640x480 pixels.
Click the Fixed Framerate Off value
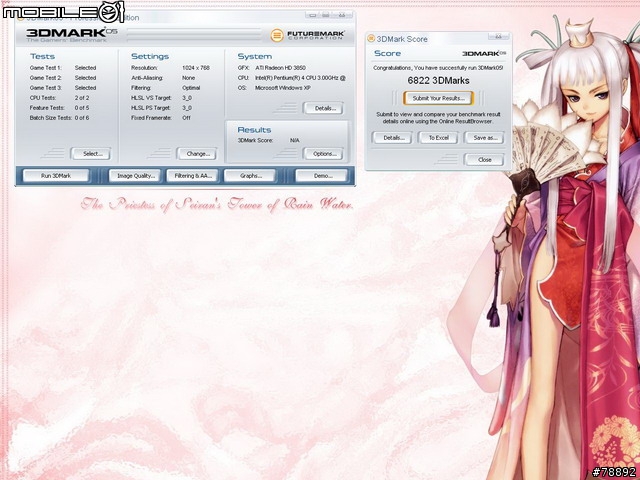[186, 118]
